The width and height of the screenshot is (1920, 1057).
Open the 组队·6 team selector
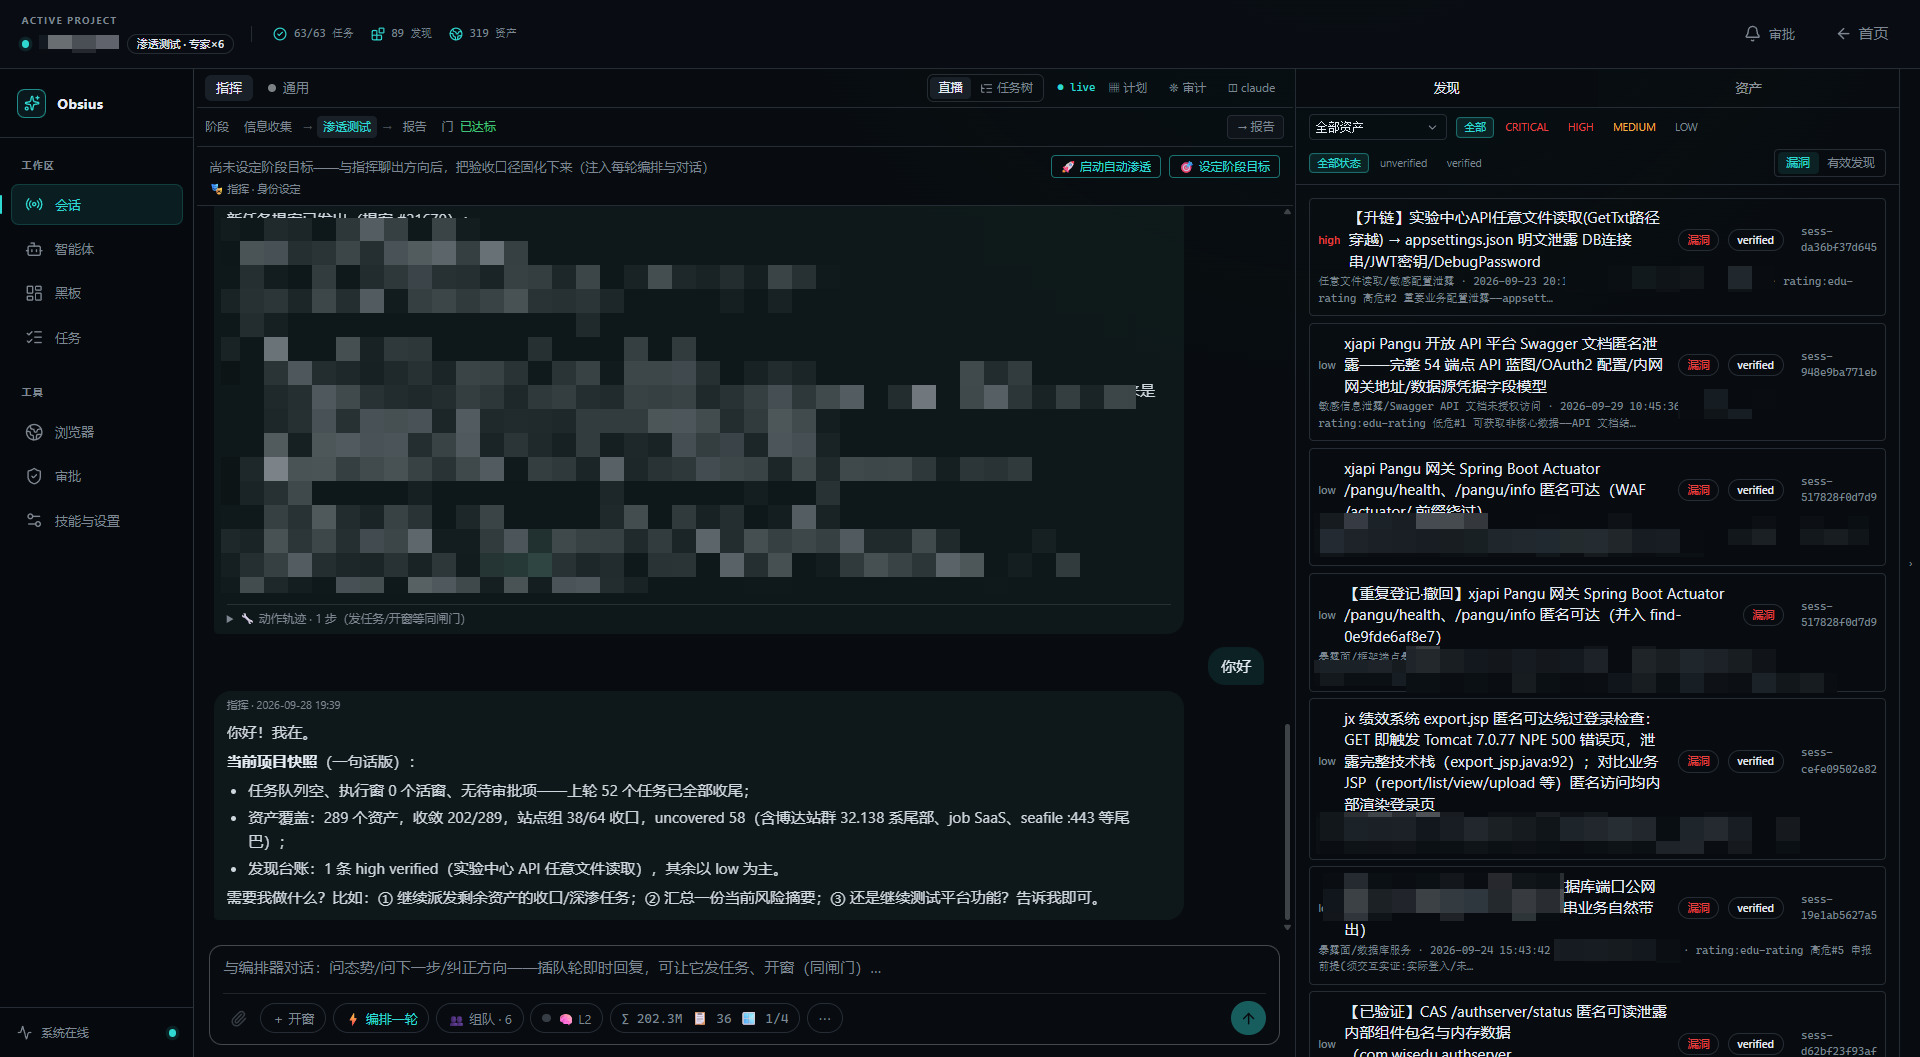(480, 1019)
